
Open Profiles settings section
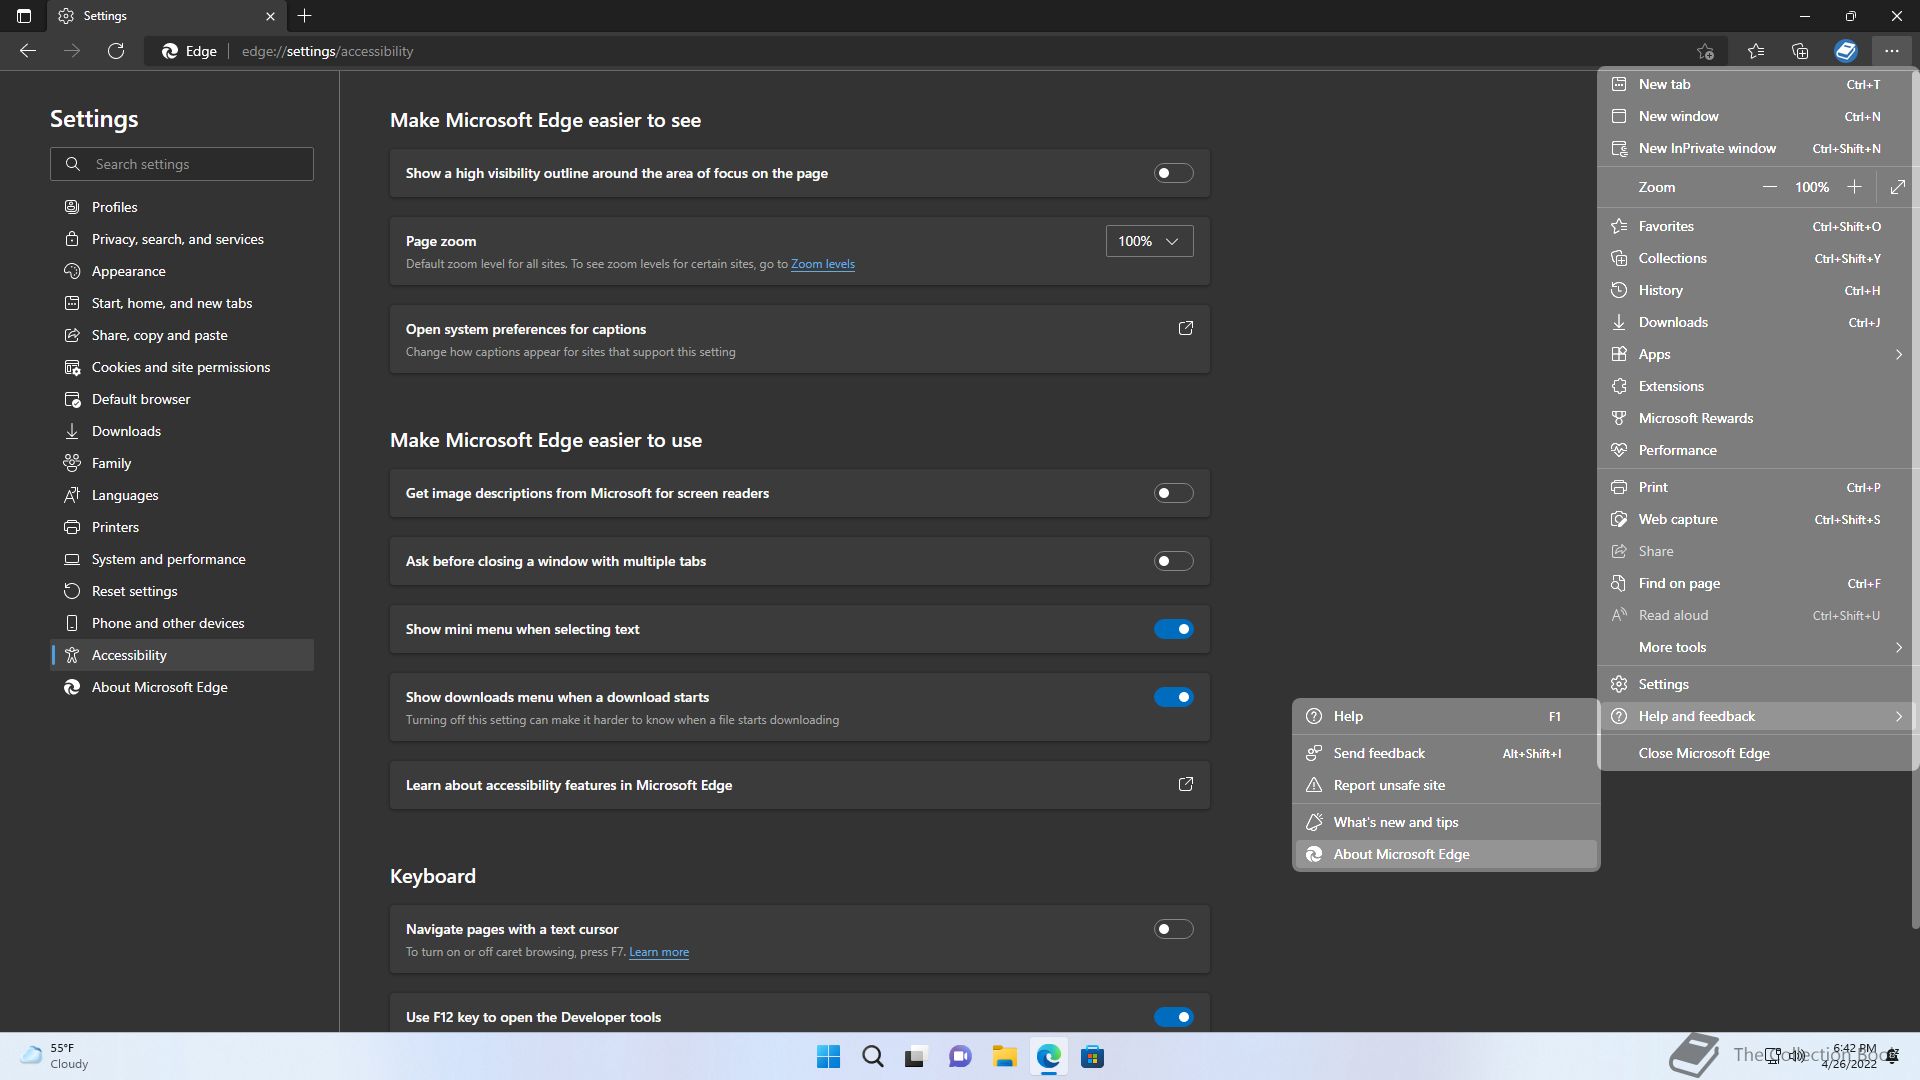point(182,207)
